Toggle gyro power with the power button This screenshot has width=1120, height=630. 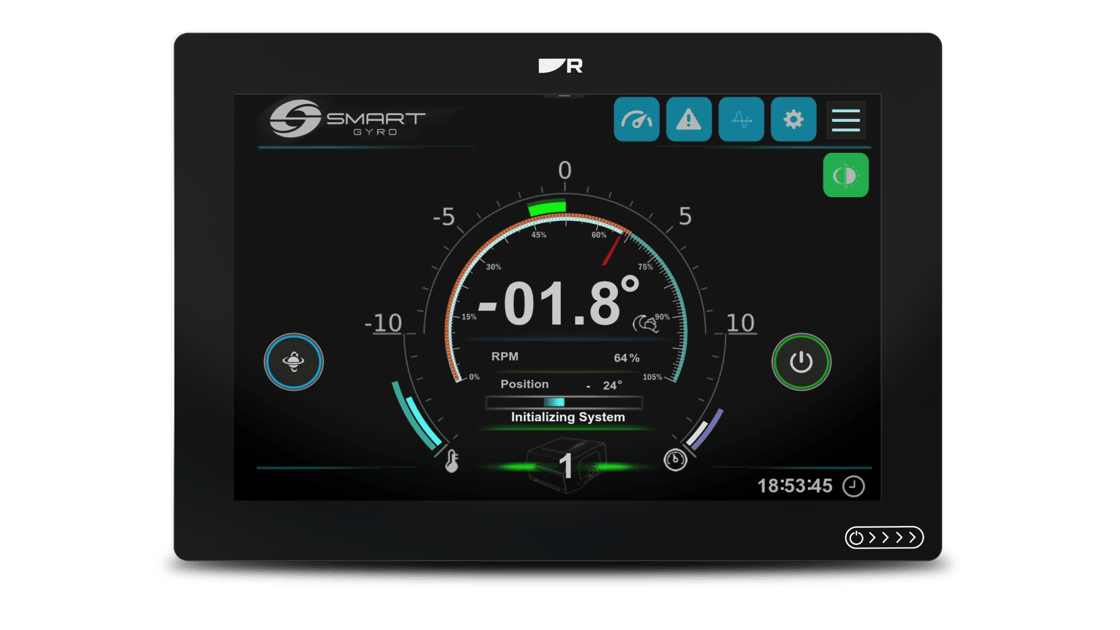coord(800,362)
